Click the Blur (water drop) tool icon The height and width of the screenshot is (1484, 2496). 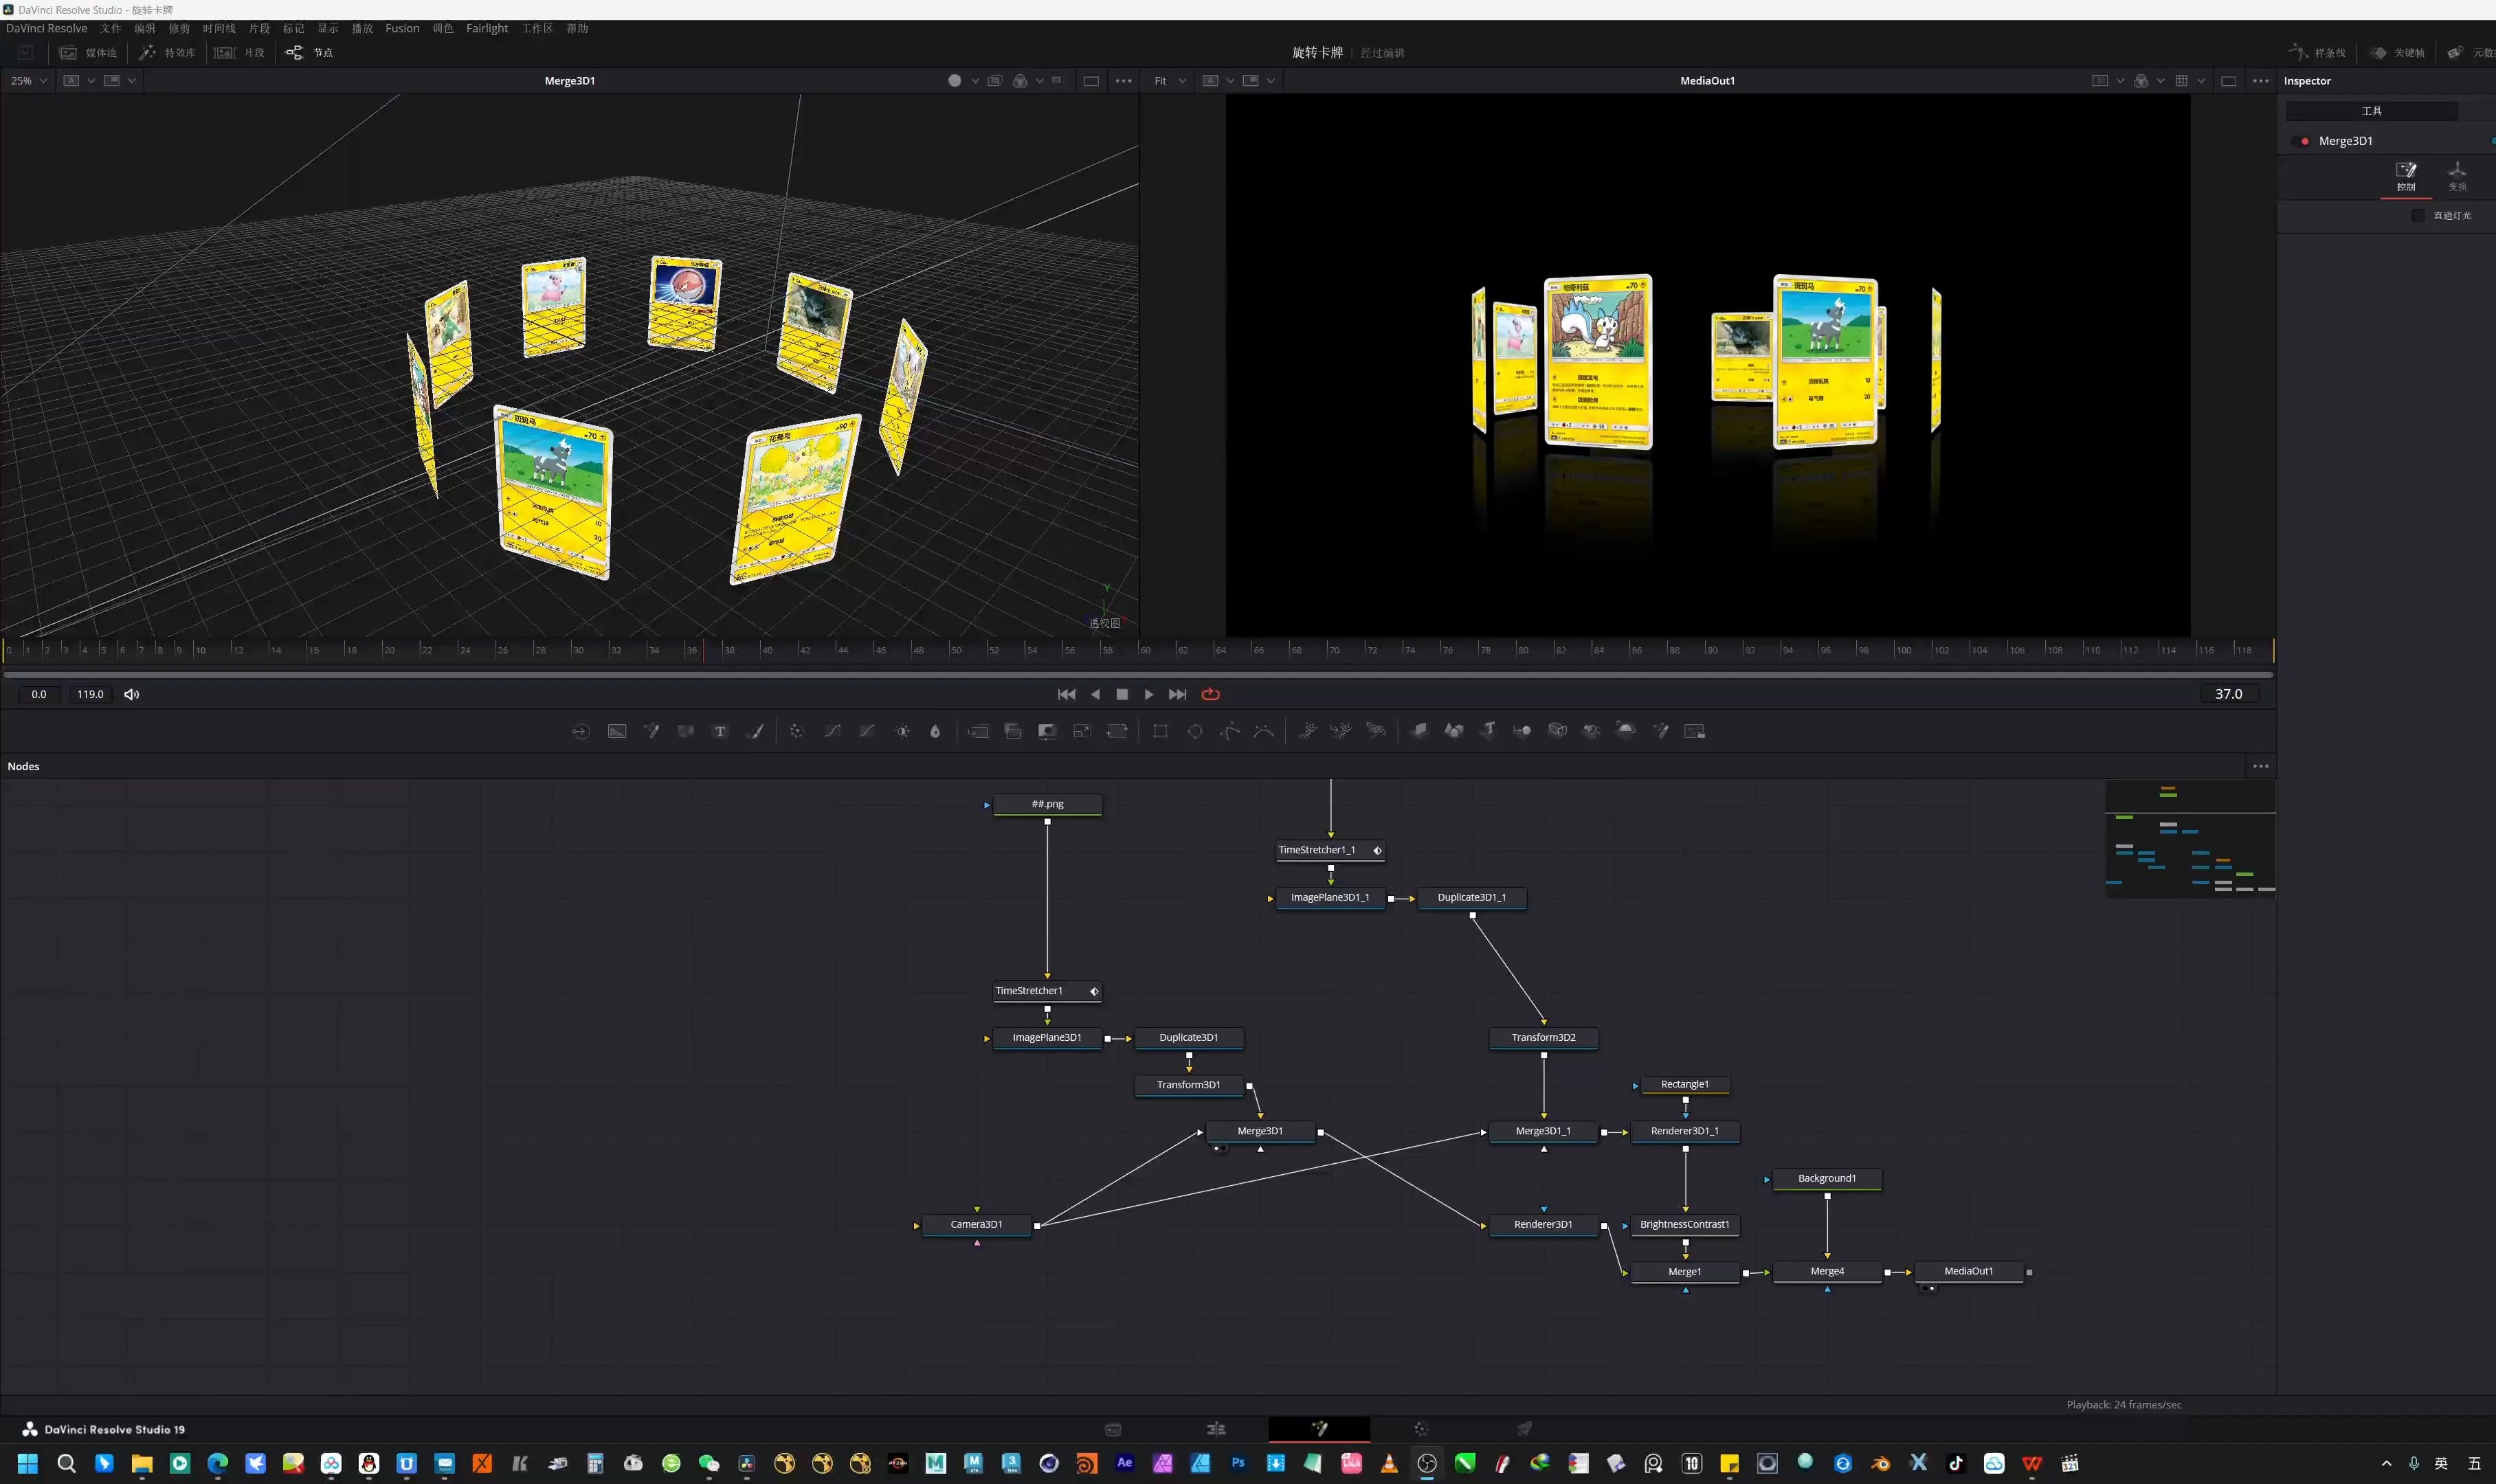coord(935,731)
